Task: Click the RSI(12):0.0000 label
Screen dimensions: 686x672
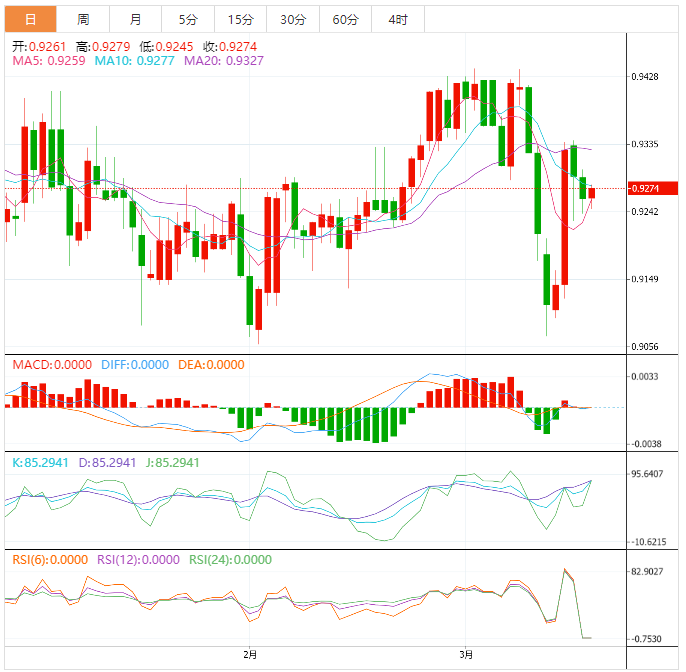Action: click(x=138, y=560)
